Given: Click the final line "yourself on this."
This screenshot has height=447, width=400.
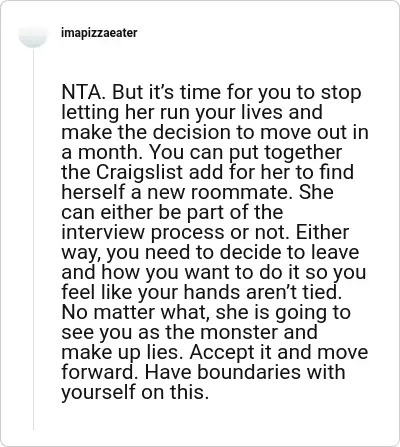Looking at the screenshot, I should [x=135, y=392].
